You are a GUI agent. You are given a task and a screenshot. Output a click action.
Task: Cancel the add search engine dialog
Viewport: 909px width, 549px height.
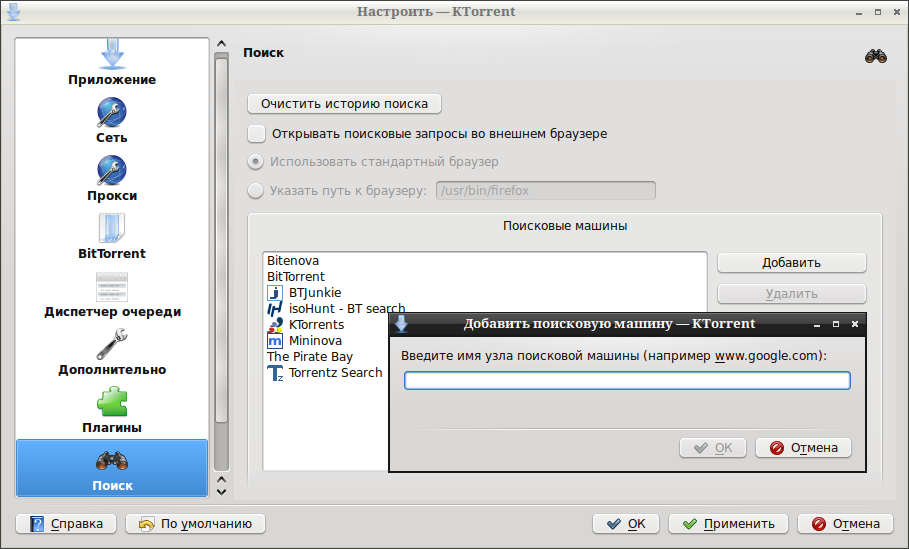coord(803,448)
